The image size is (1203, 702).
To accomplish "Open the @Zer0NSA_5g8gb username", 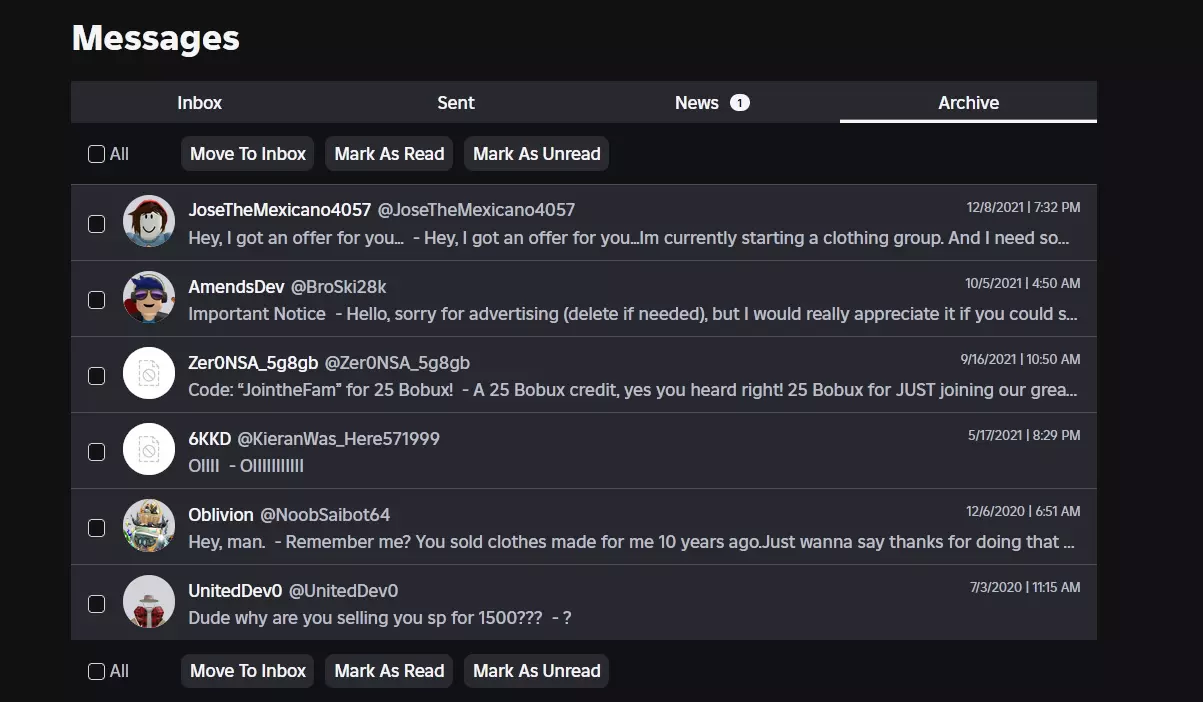I will point(397,363).
